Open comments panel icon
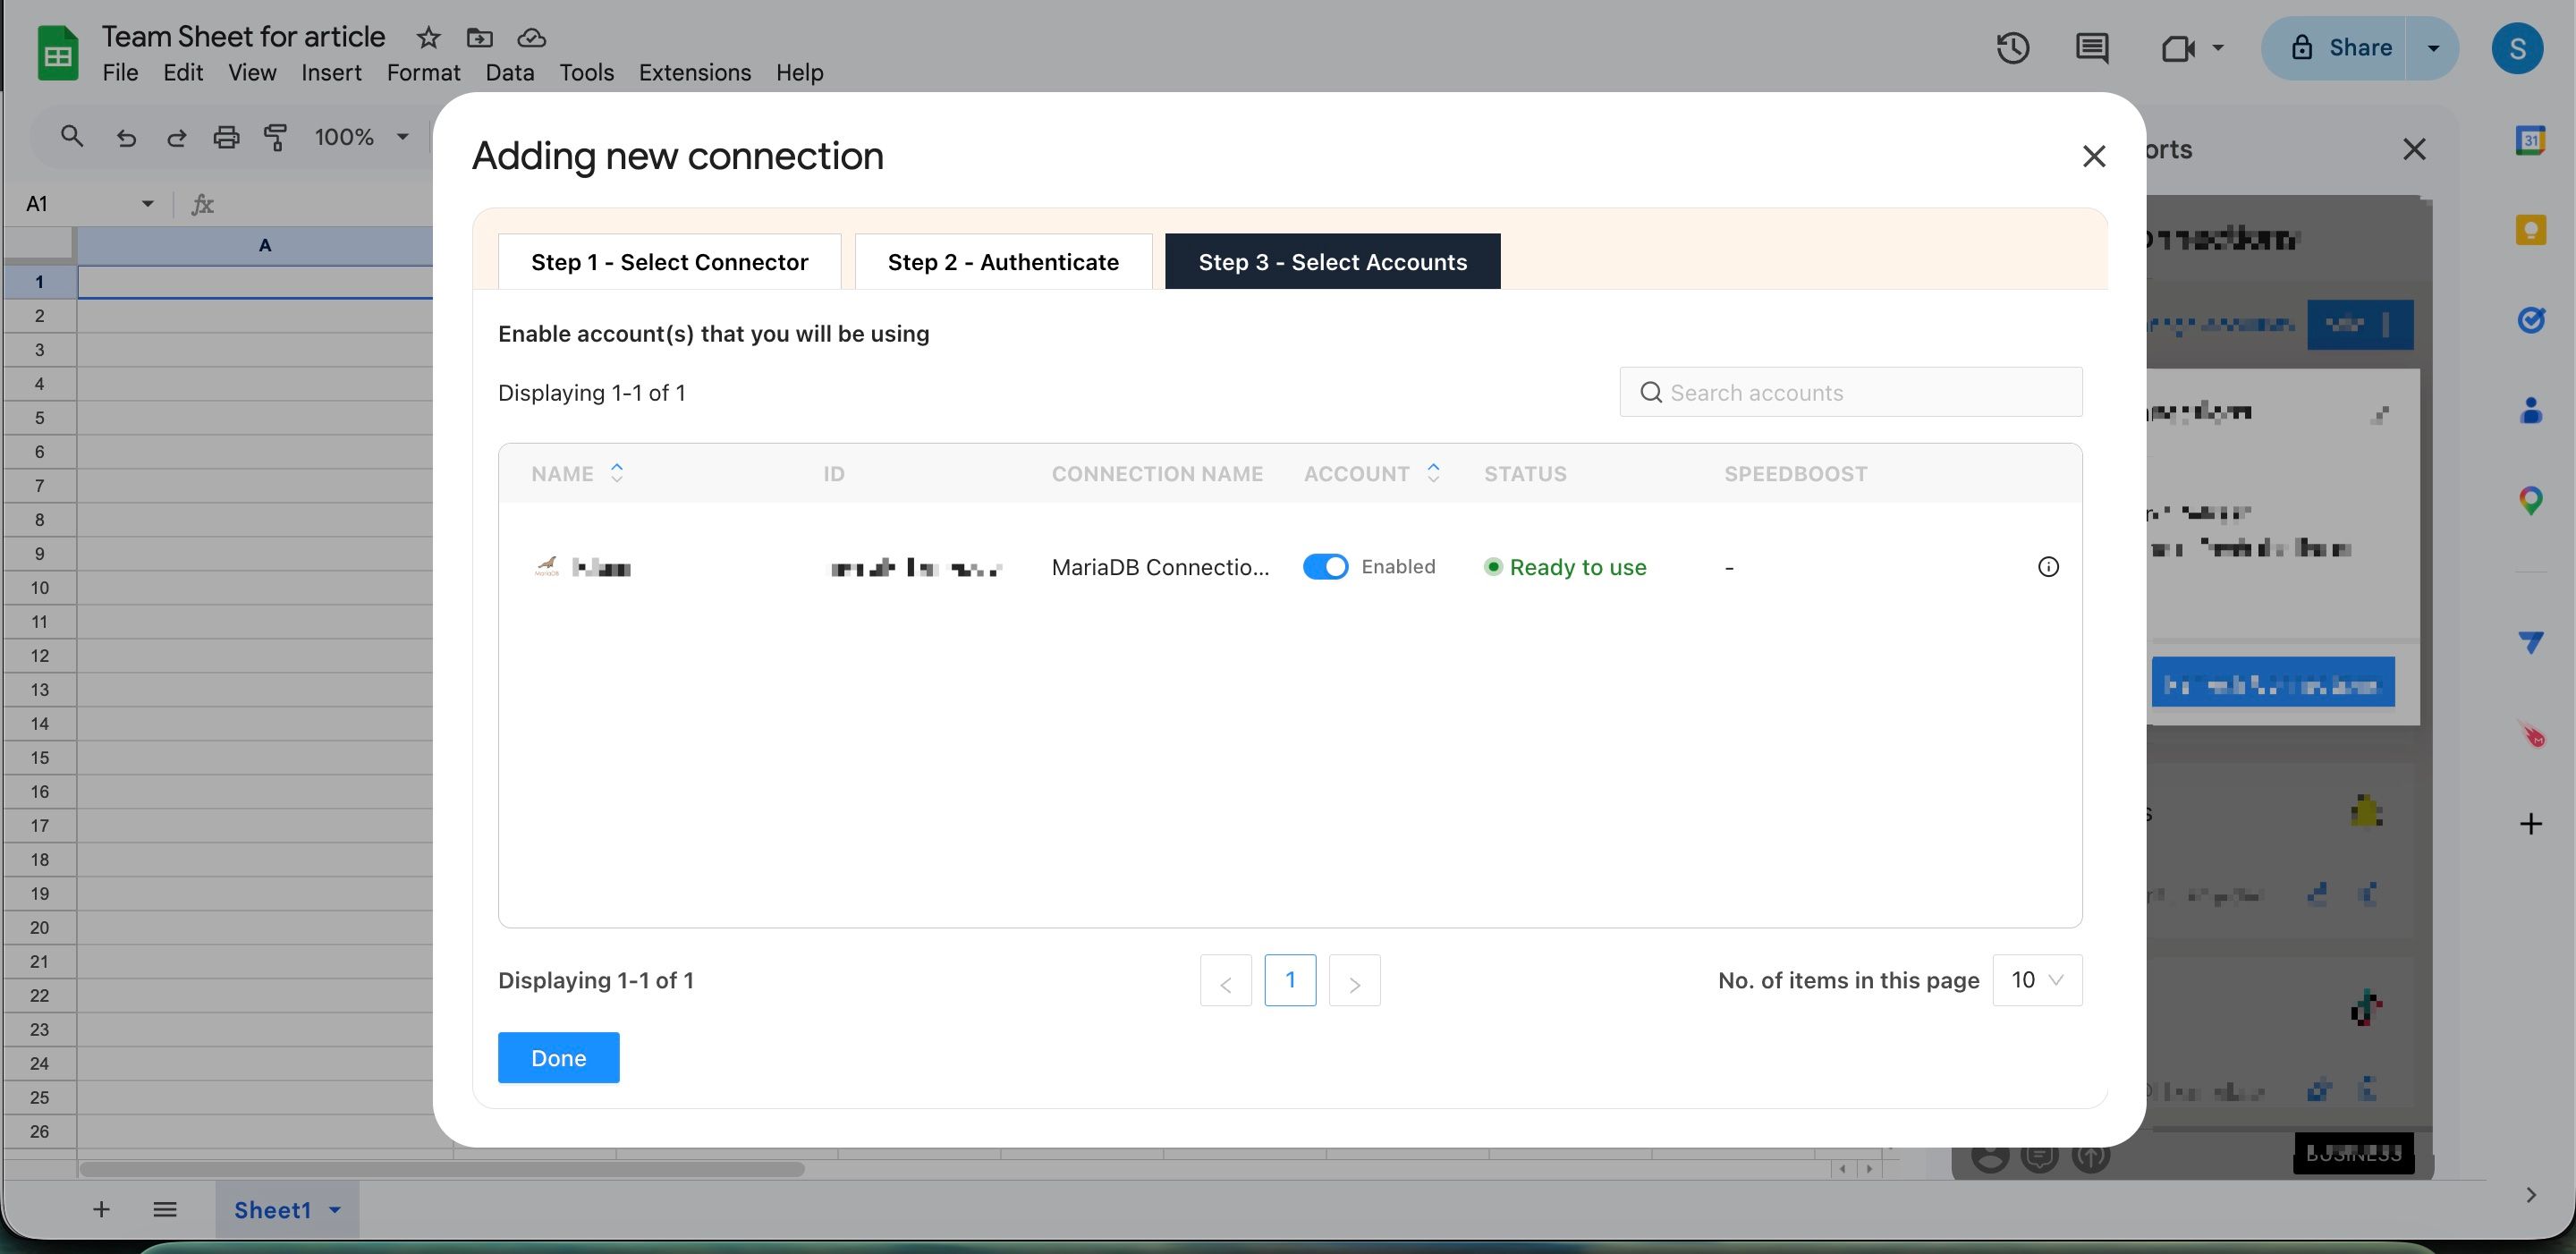This screenshot has height=1254, width=2576. (2091, 48)
